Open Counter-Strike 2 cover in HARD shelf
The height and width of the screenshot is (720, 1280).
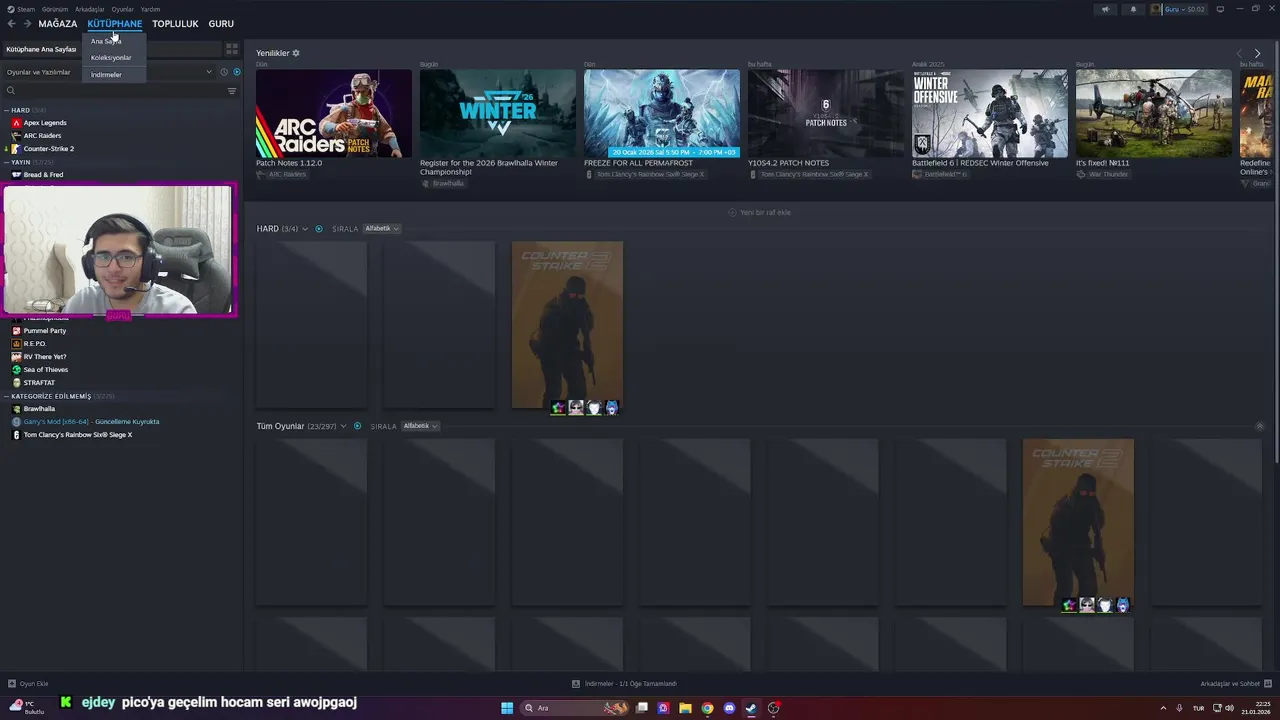click(x=567, y=324)
